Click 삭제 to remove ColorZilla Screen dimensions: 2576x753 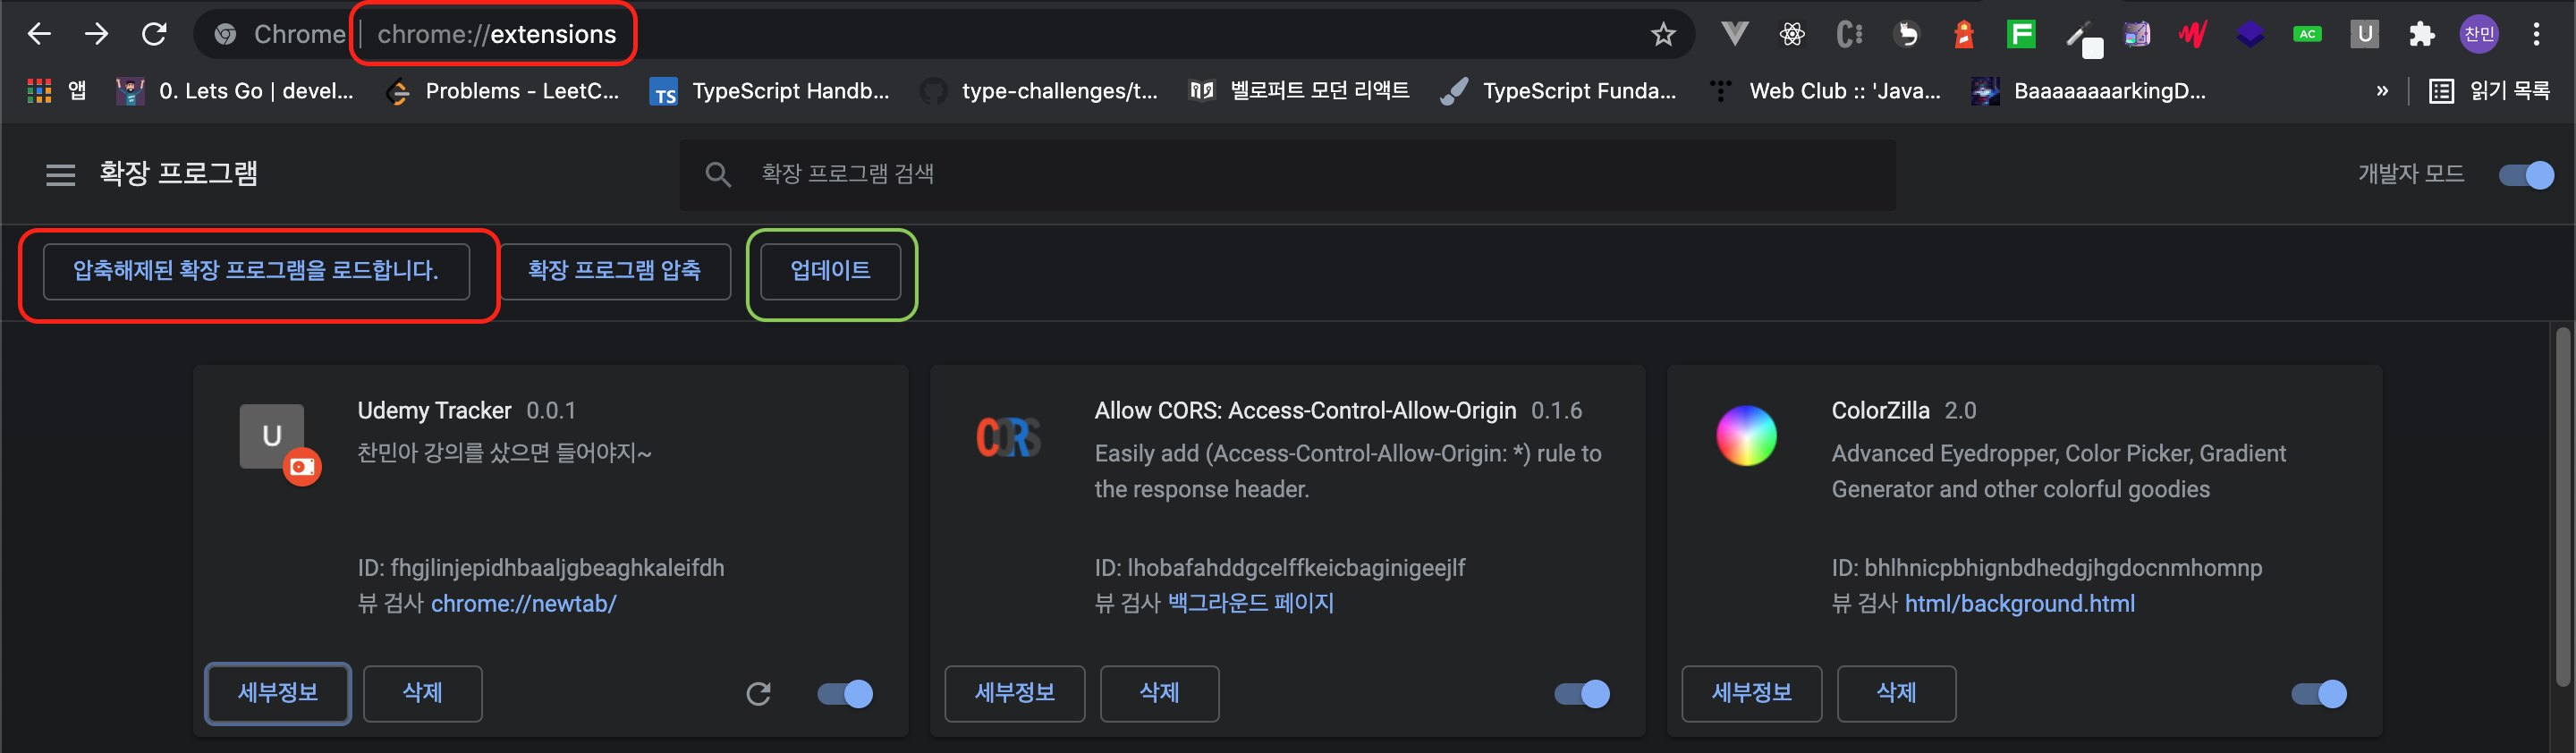coord(1896,693)
